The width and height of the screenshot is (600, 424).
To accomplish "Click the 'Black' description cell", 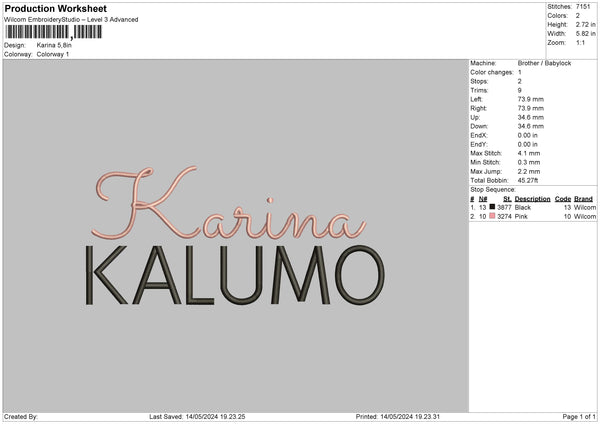I will click(523, 207).
